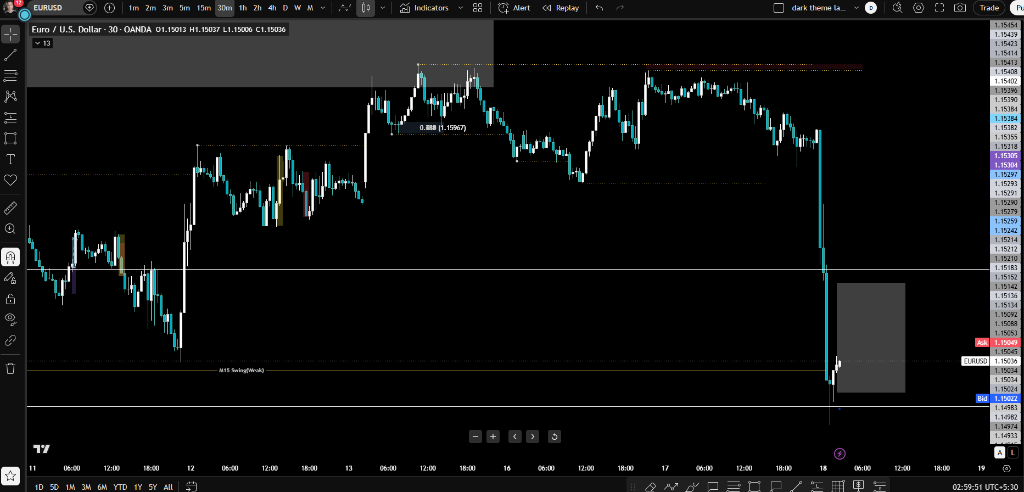Image resolution: width=1024 pixels, height=492 pixels.
Task: Open the forecasting and measurement tools
Action: pos(10,118)
